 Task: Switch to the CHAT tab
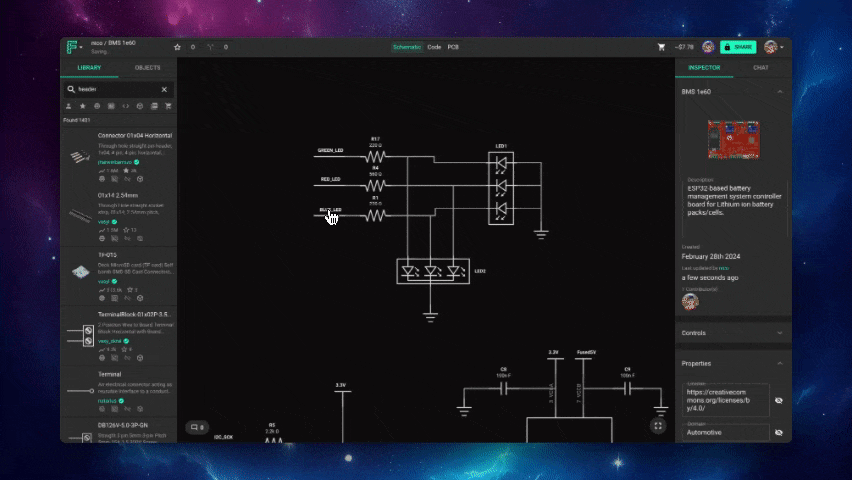pos(761,68)
